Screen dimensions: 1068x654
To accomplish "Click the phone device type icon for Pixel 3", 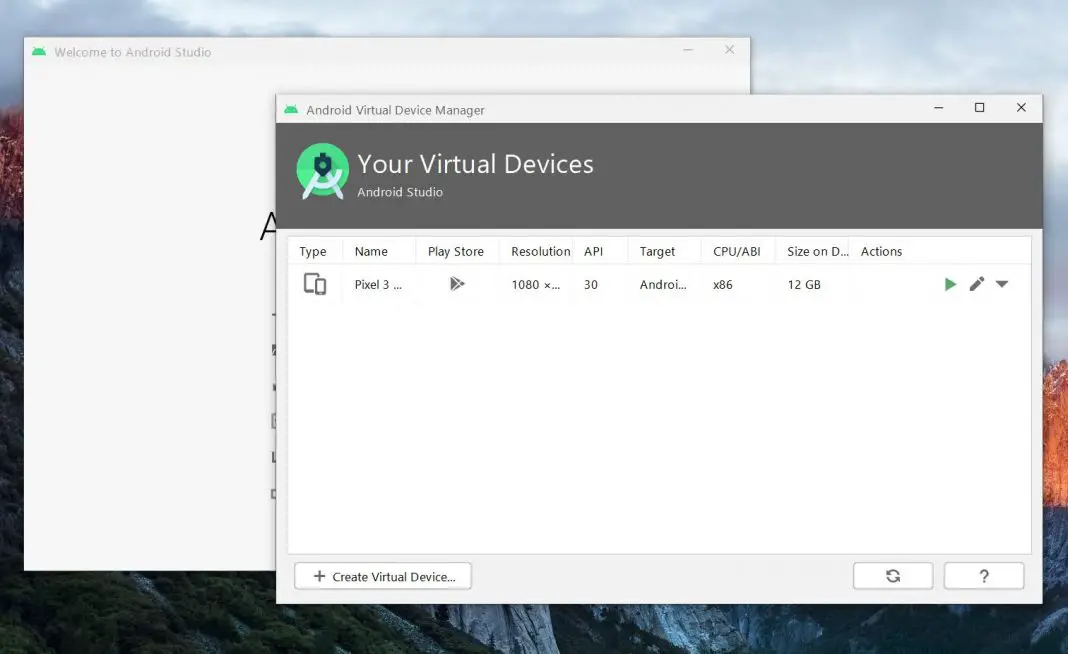I will (315, 284).
